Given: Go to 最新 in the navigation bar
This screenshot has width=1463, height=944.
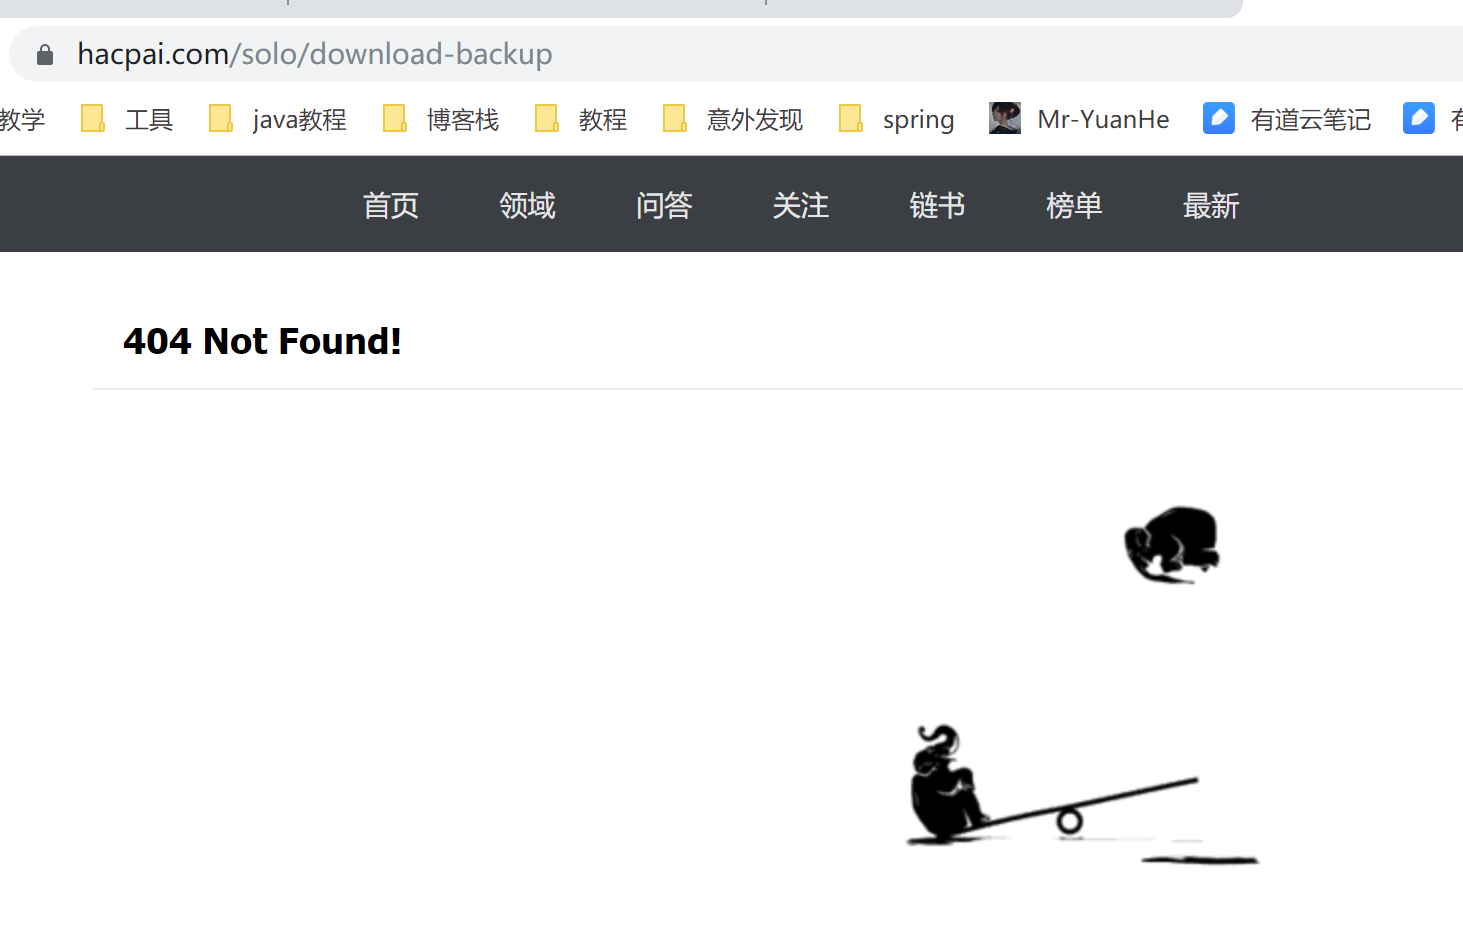Looking at the screenshot, I should [1211, 206].
